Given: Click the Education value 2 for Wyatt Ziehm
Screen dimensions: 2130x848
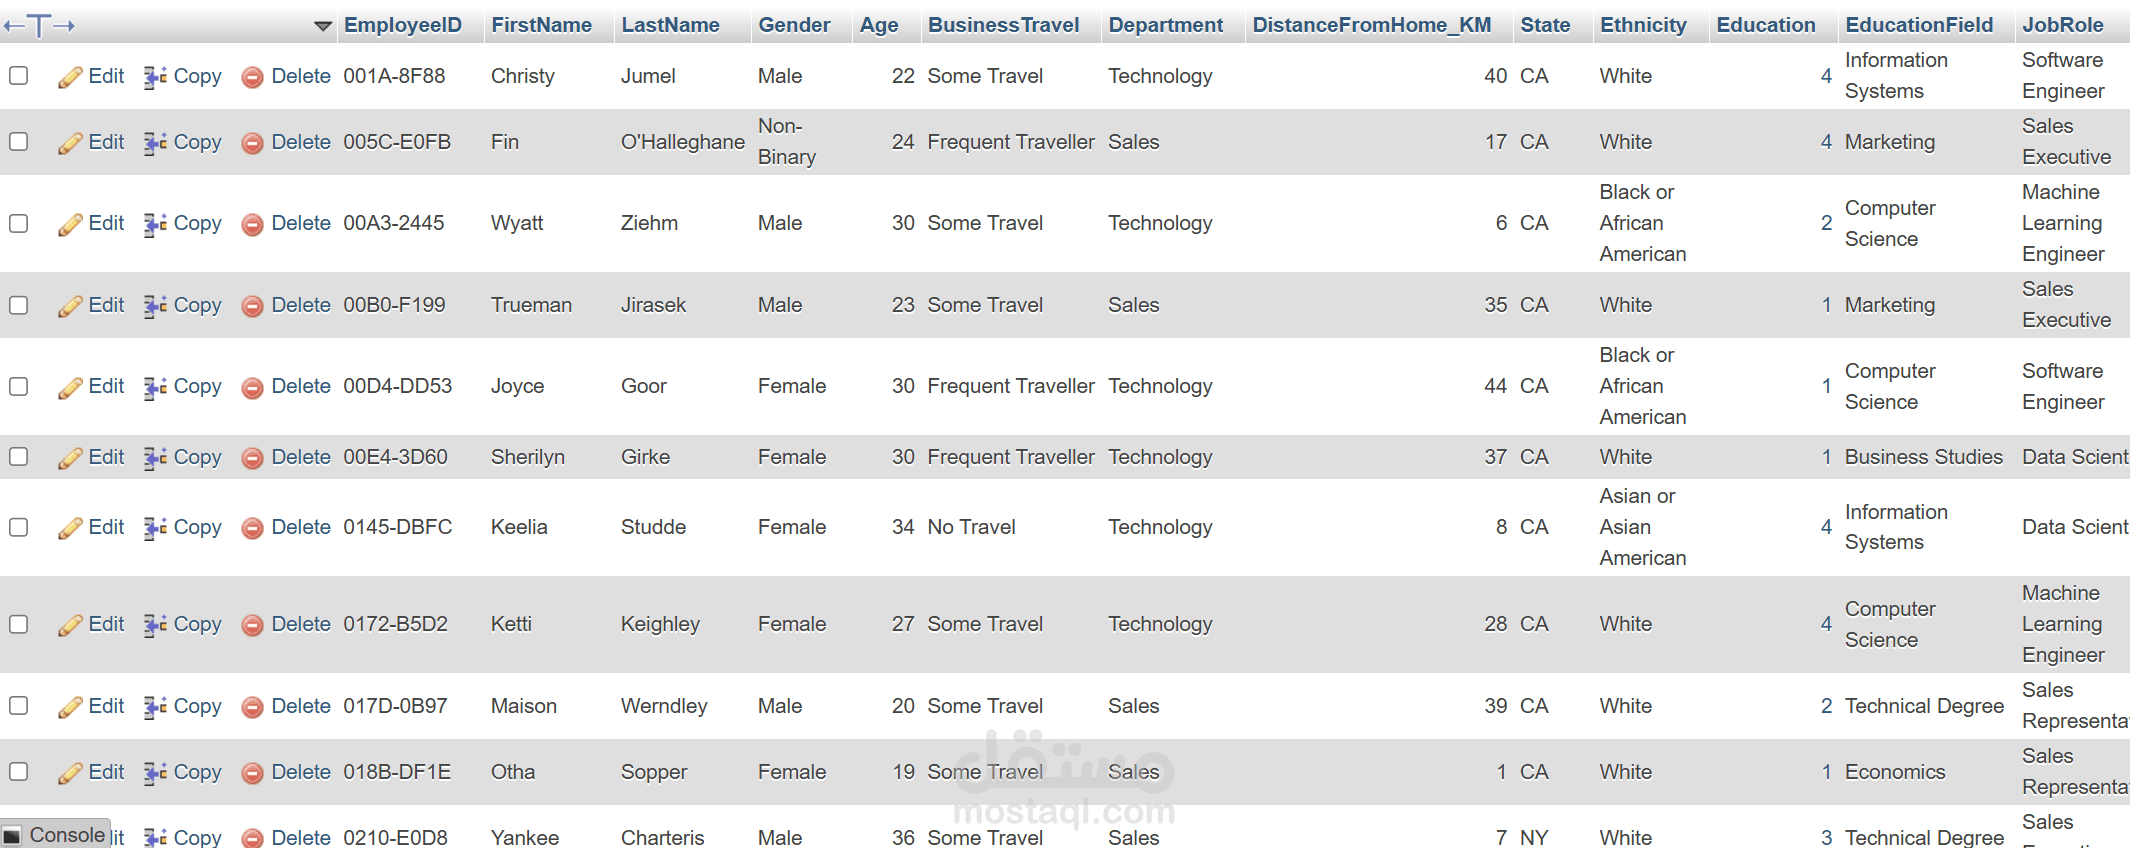Looking at the screenshot, I should (1826, 223).
